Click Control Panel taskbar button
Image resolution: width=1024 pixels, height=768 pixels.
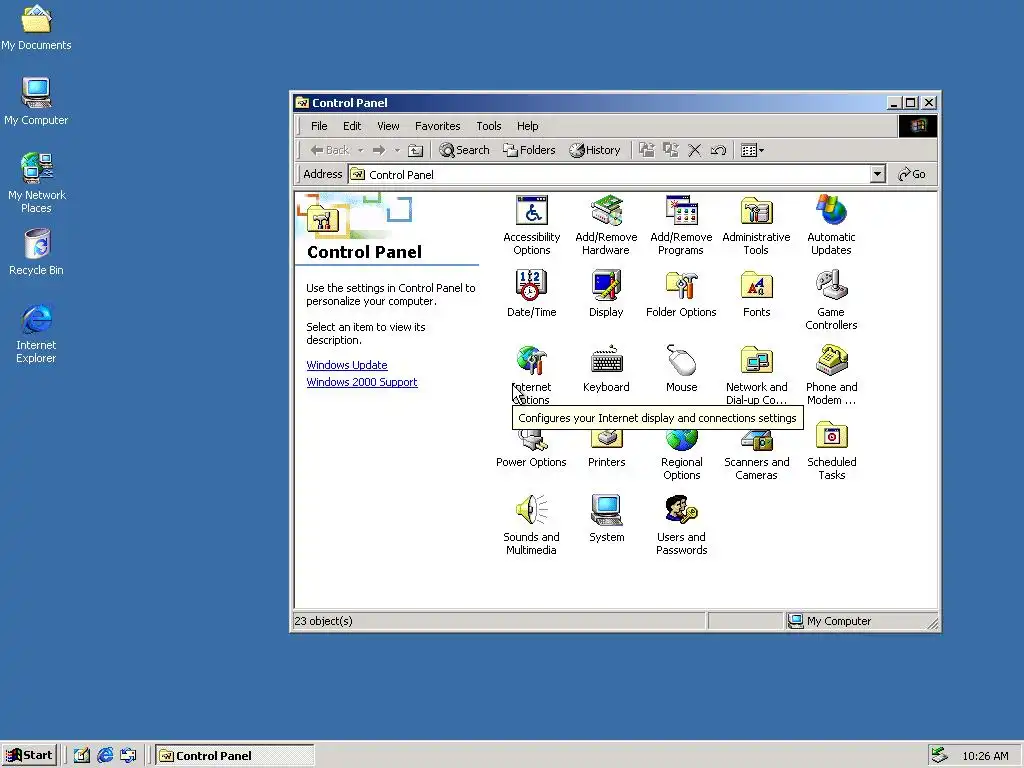coord(235,756)
